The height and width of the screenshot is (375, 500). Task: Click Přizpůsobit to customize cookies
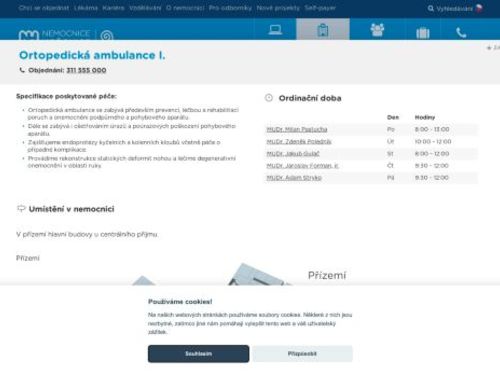tap(302, 353)
